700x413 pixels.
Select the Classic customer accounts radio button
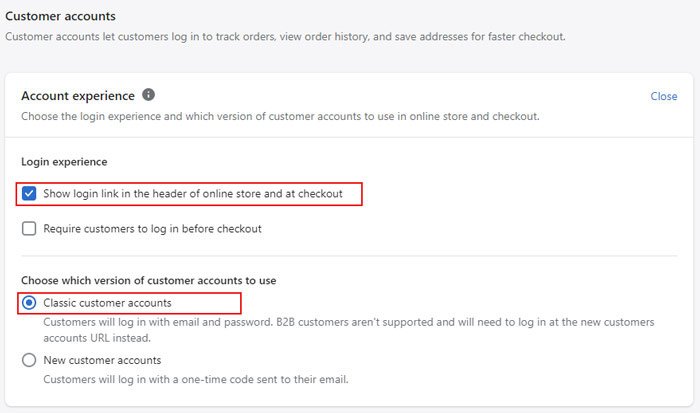29,302
